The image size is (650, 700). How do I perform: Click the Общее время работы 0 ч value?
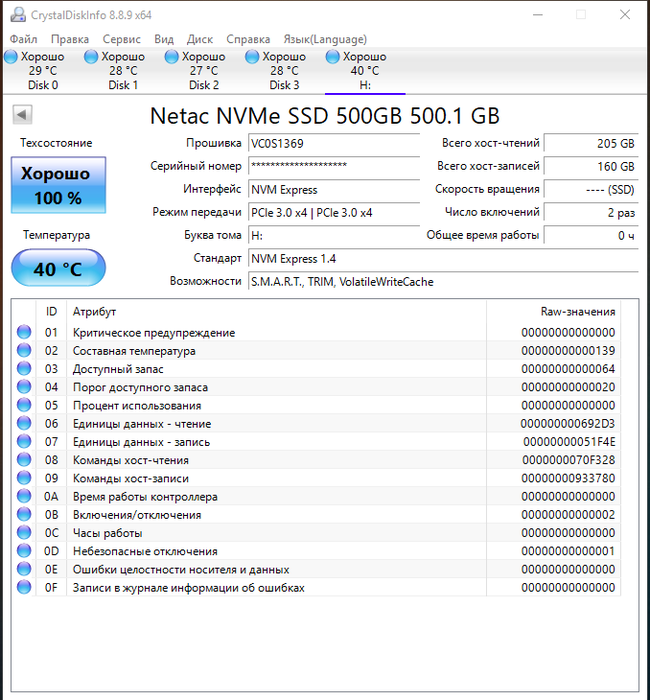click(x=591, y=236)
